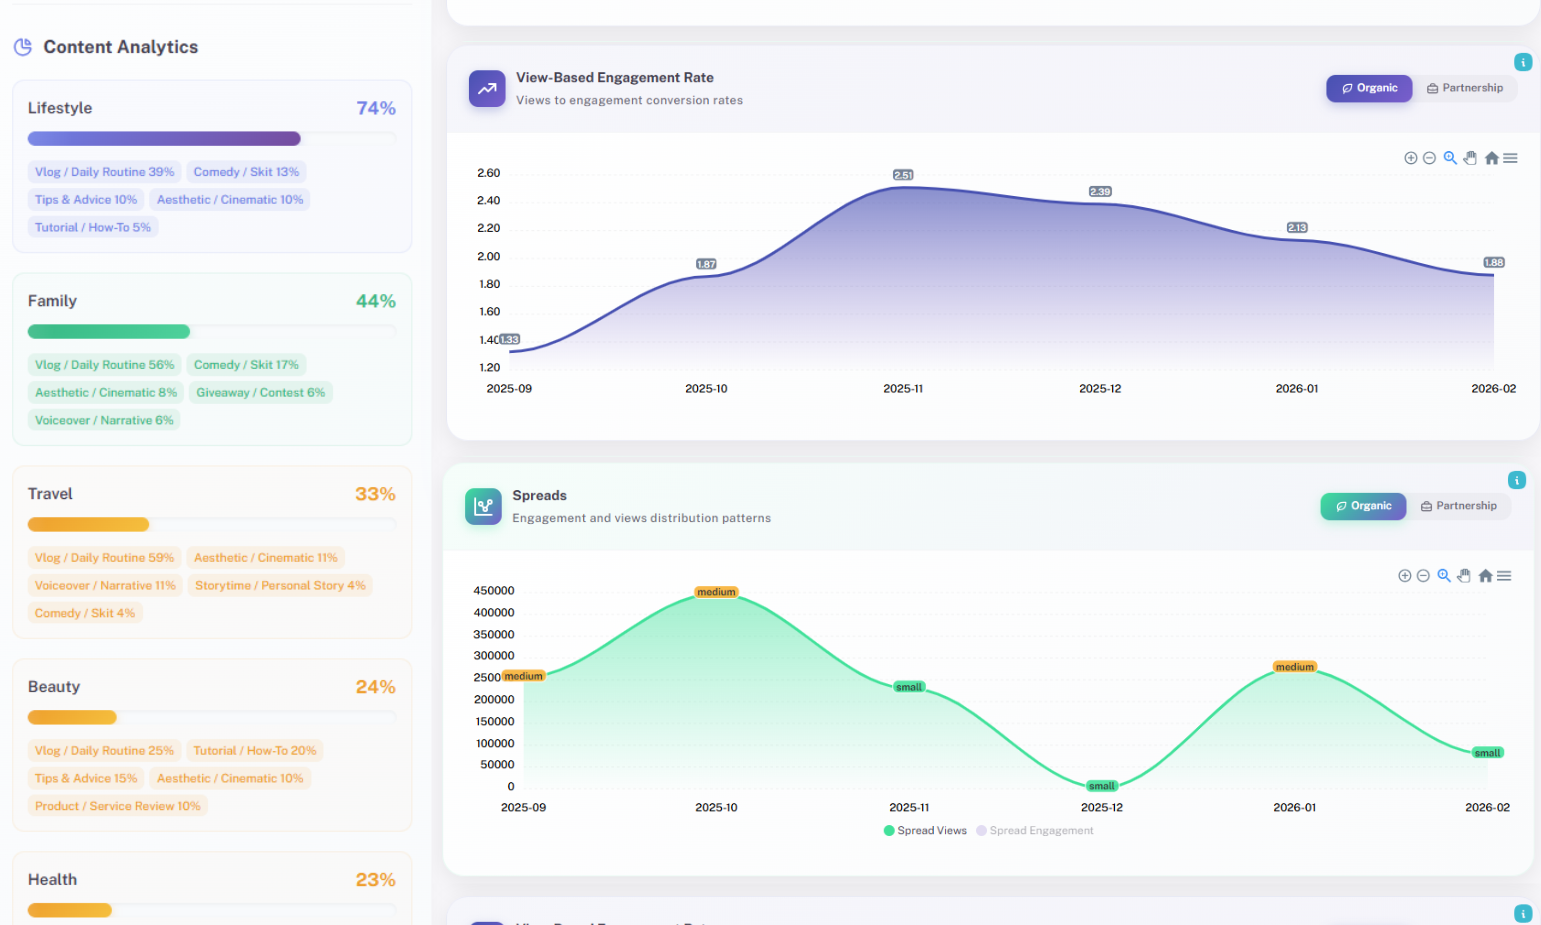Image resolution: width=1541 pixels, height=925 pixels.
Task: Select Organic on the Spreads chart
Action: click(x=1363, y=506)
